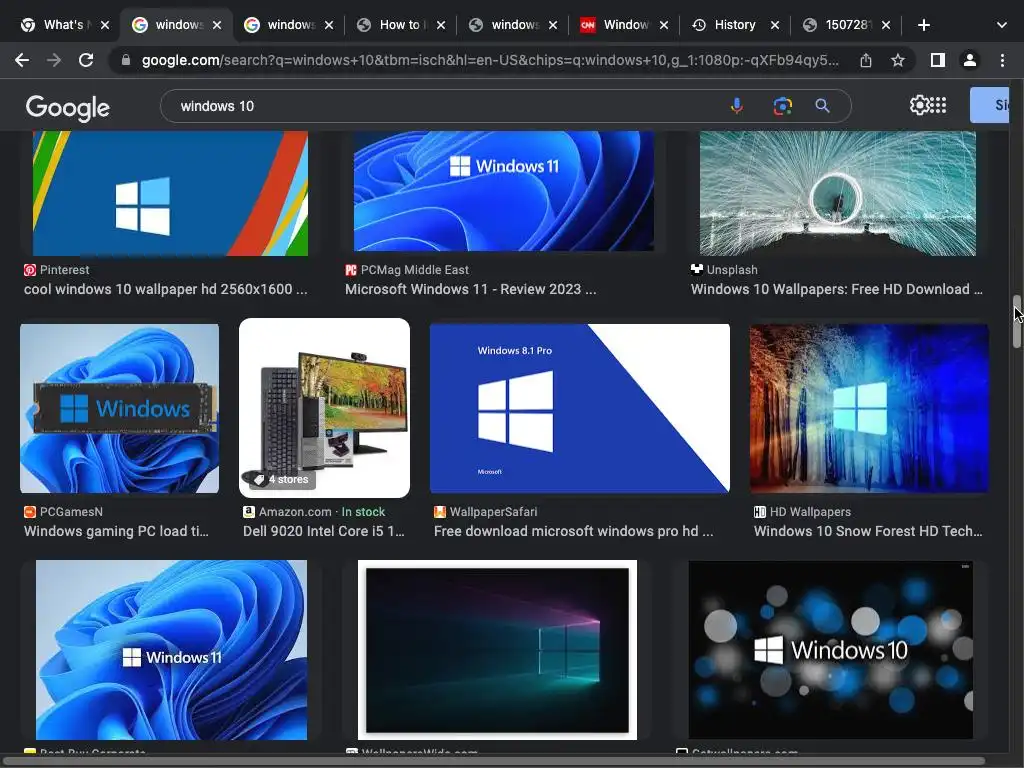Start voice search with microphone icon
Image resolution: width=1024 pixels, height=768 pixels.
[x=737, y=106]
